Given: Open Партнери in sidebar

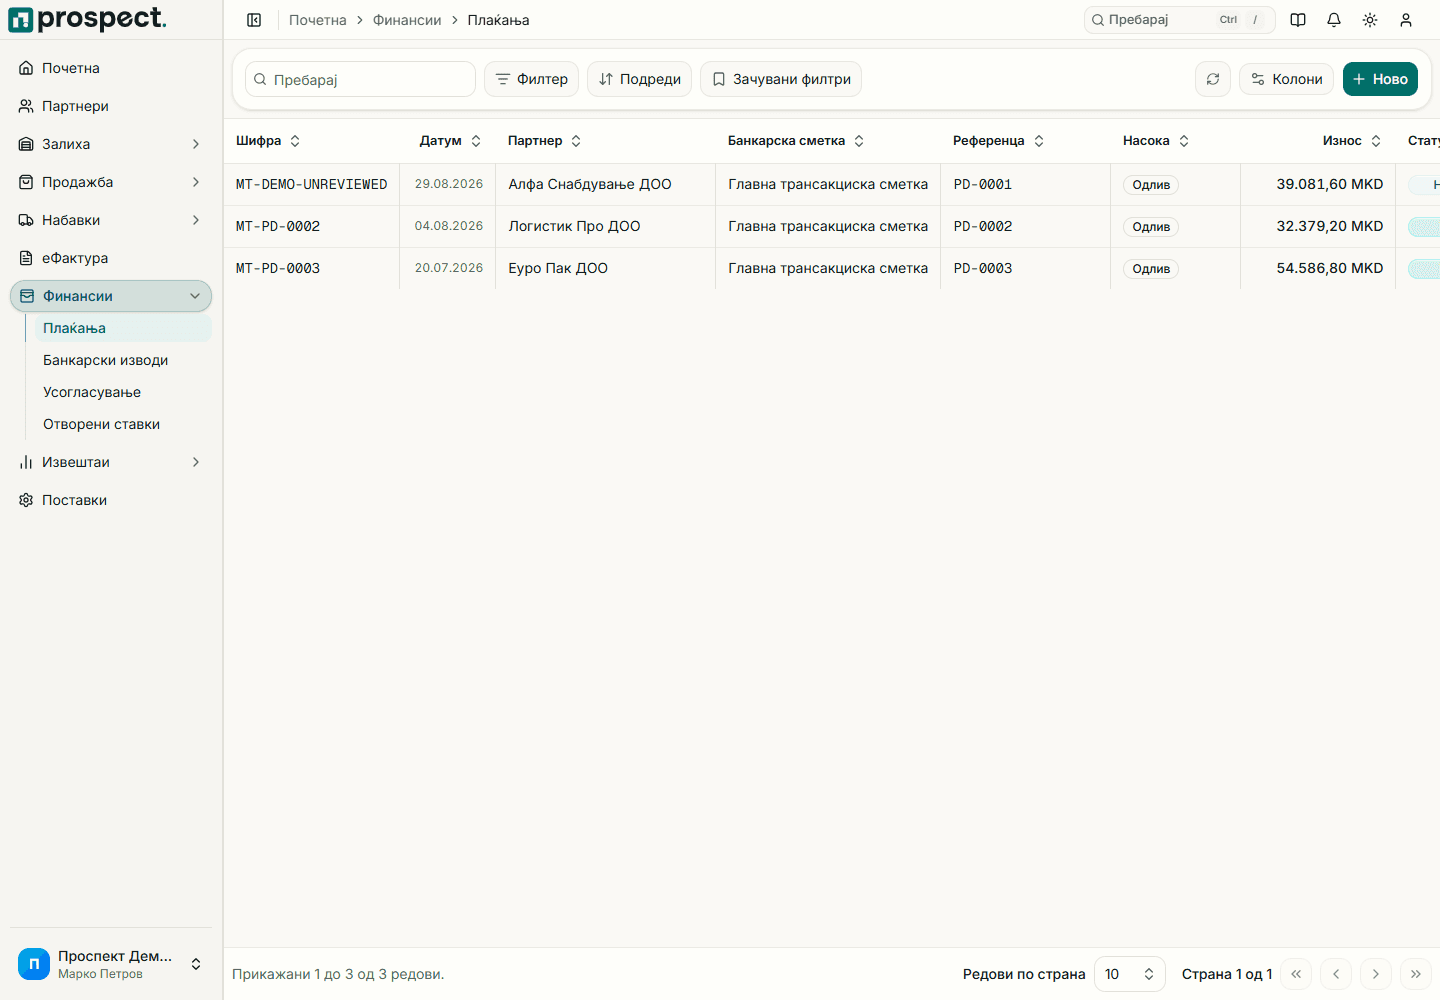Looking at the screenshot, I should click(111, 106).
